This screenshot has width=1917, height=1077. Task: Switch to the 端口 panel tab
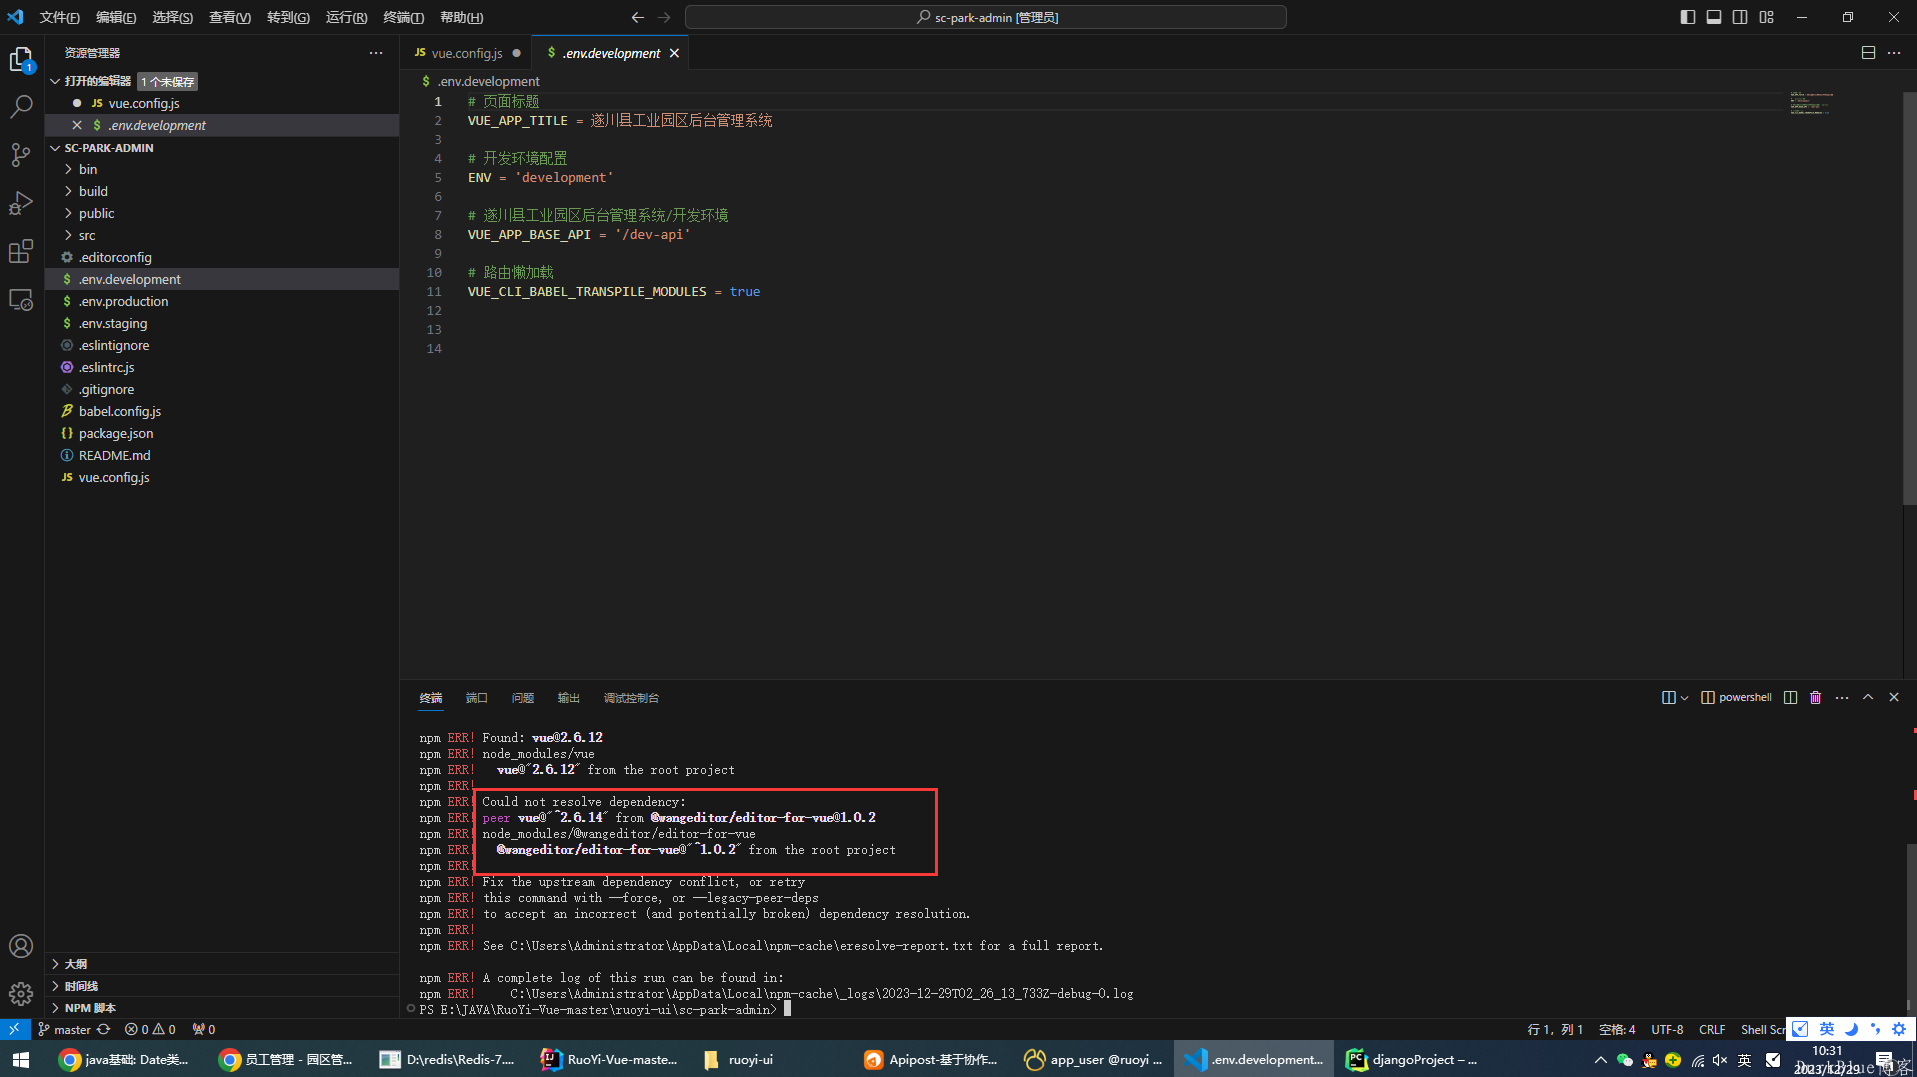click(x=477, y=698)
